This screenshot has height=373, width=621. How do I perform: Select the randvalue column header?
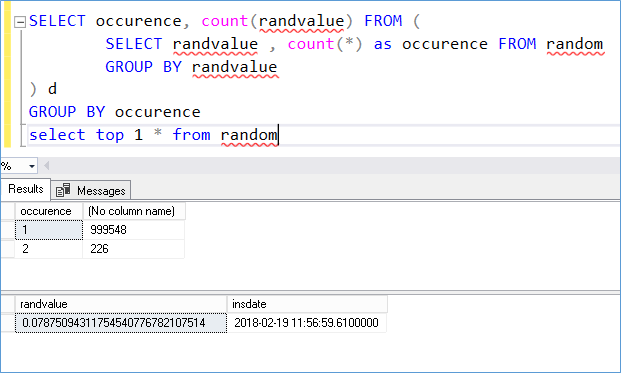point(121,304)
